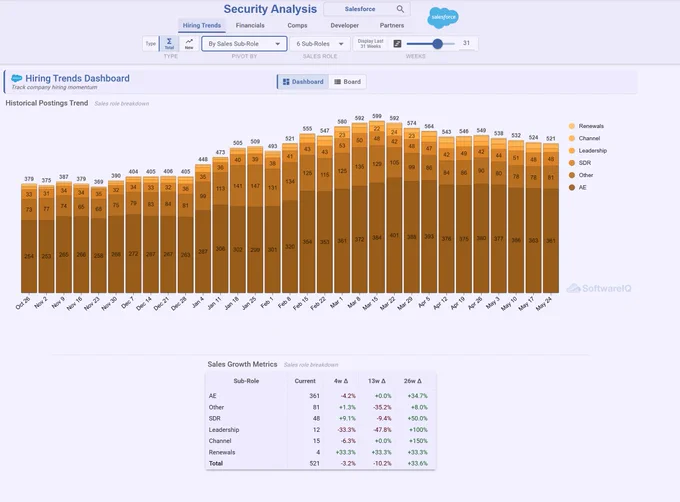Click the weeks slider handle
This screenshot has height=502, width=680.
[x=438, y=43]
